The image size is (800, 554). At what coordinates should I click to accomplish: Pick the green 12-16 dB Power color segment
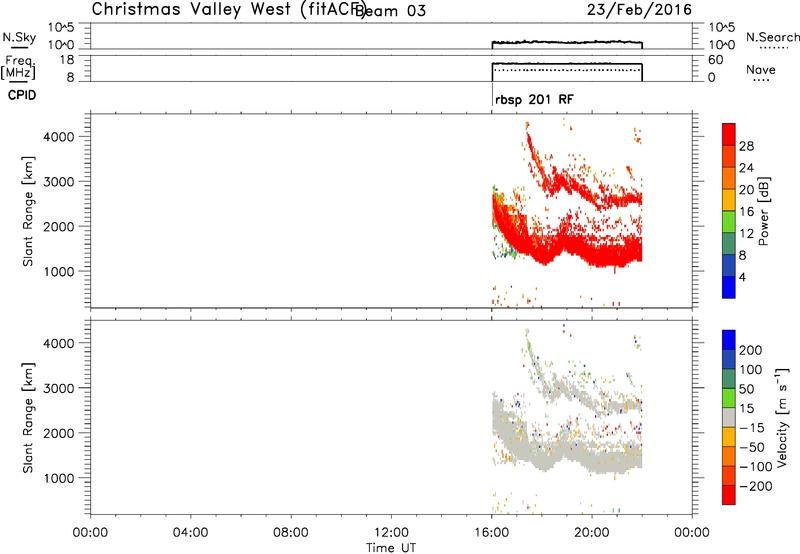(x=729, y=221)
